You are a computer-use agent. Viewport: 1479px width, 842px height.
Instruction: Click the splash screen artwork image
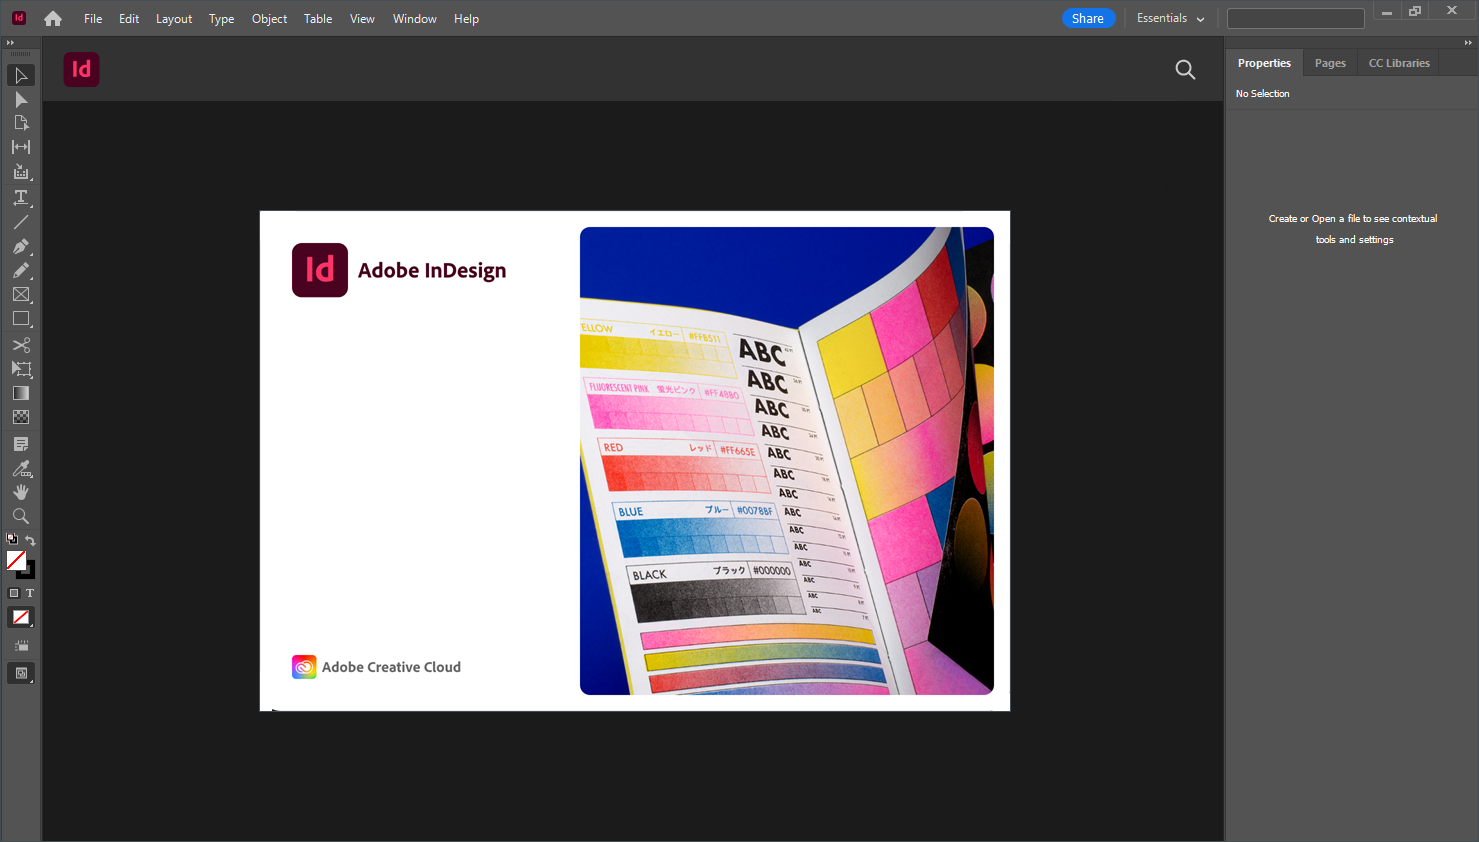787,461
